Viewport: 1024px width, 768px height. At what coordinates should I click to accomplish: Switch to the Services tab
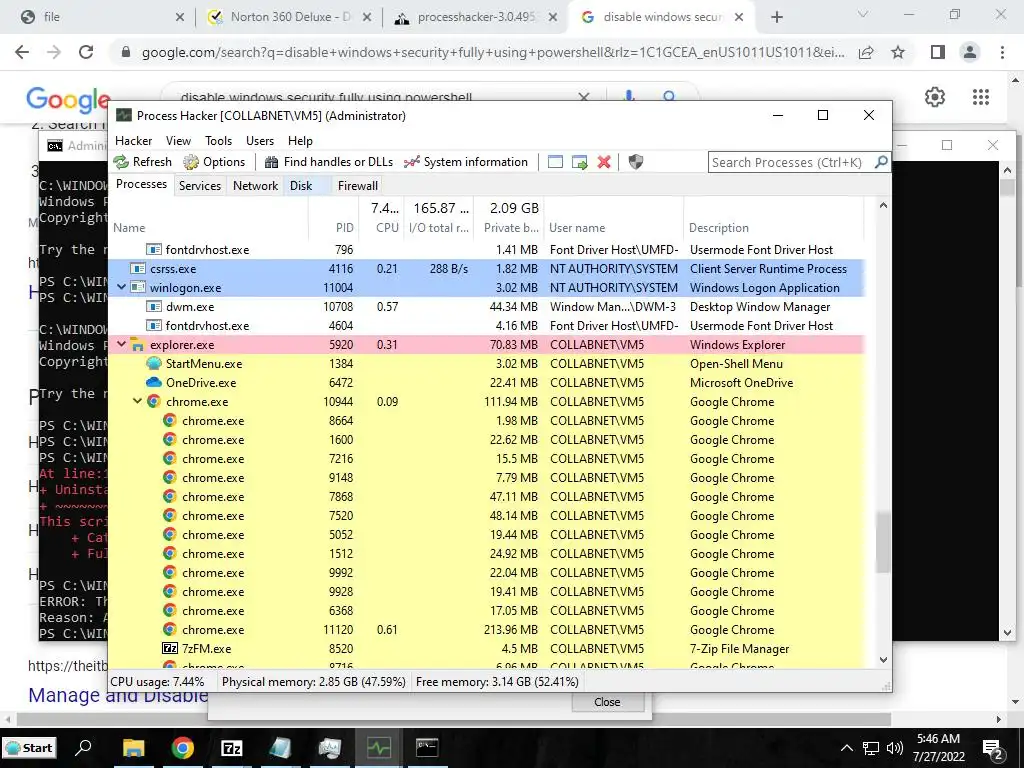(200, 185)
